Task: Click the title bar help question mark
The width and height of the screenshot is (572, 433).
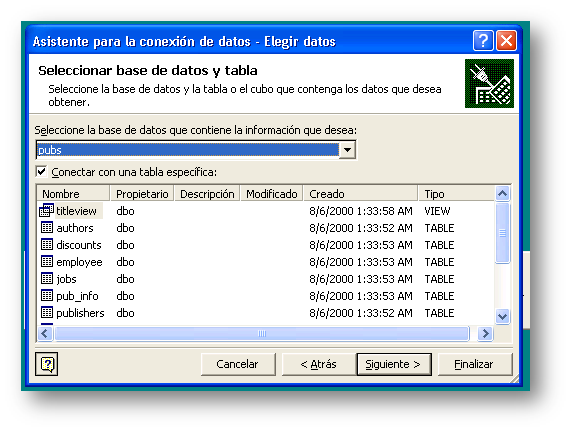Action: point(483,40)
